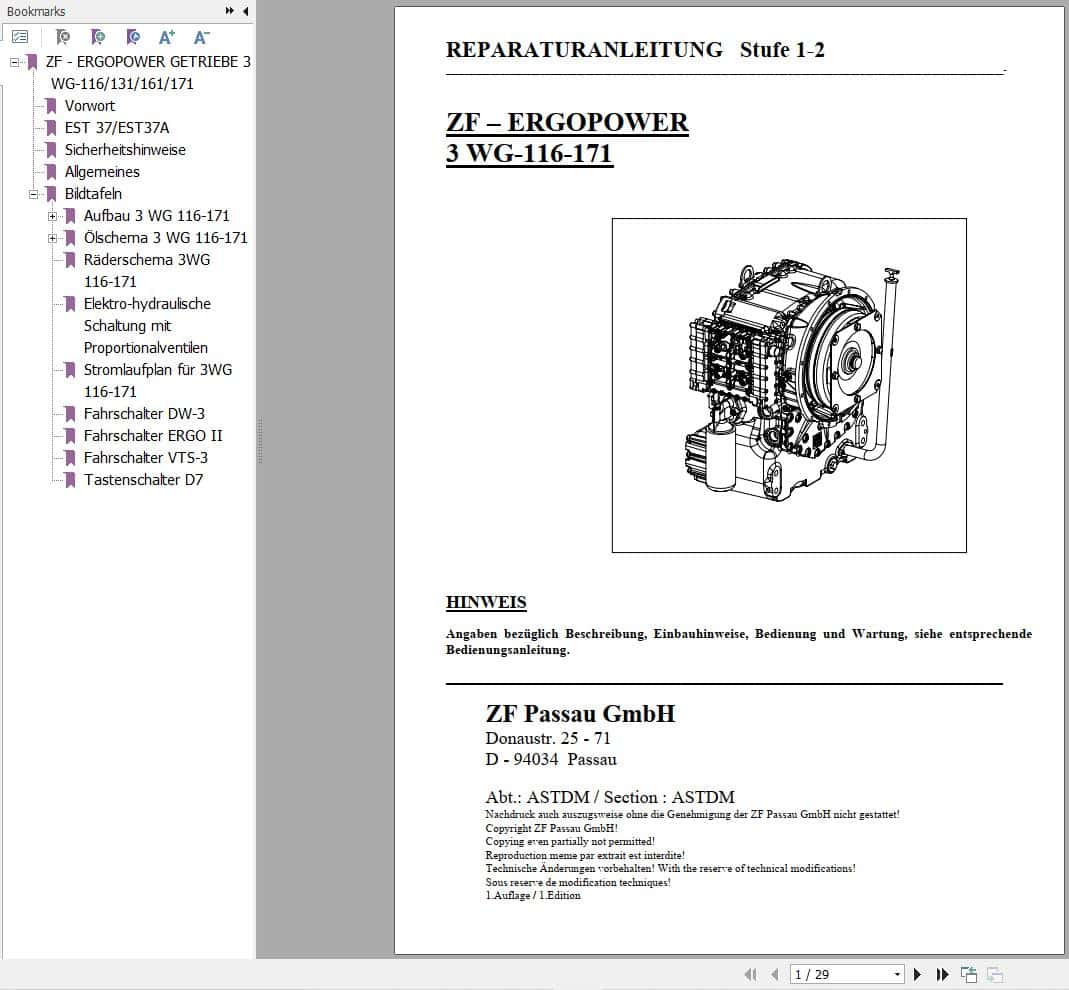
Task: Open Elektro-hydraulische Schaltung mit Proportionalventilen bookmark
Action: click(147, 325)
